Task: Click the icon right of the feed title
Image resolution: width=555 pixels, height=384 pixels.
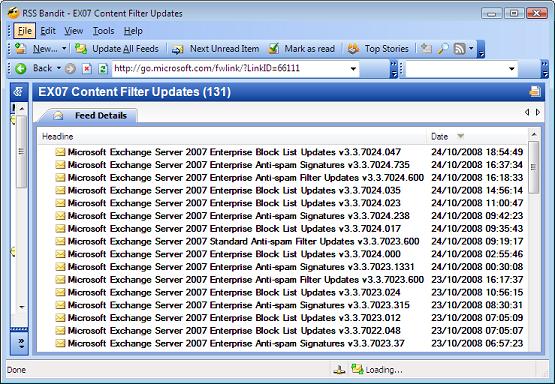Action: click(534, 92)
